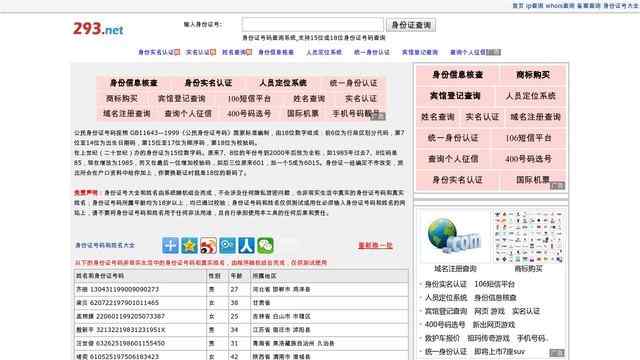Open 身份证号大全 in top bar
The width and height of the screenshot is (640, 360).
[x=620, y=6]
